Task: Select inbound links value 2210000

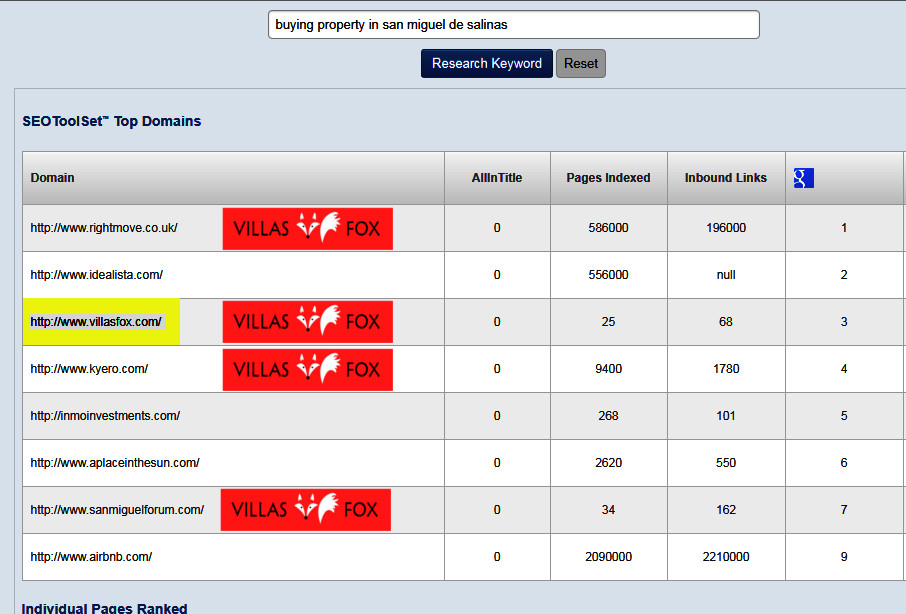Action: 726,557
